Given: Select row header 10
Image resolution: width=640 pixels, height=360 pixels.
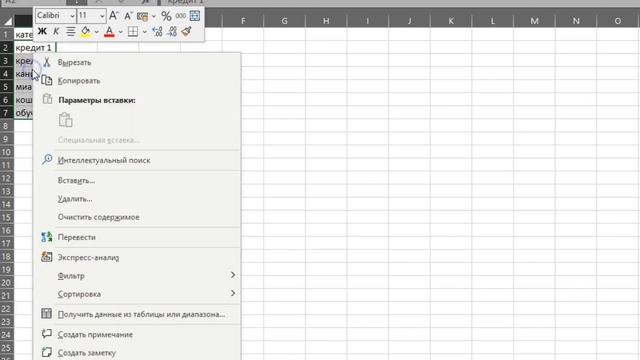Looking at the screenshot, I should (x=7, y=152).
